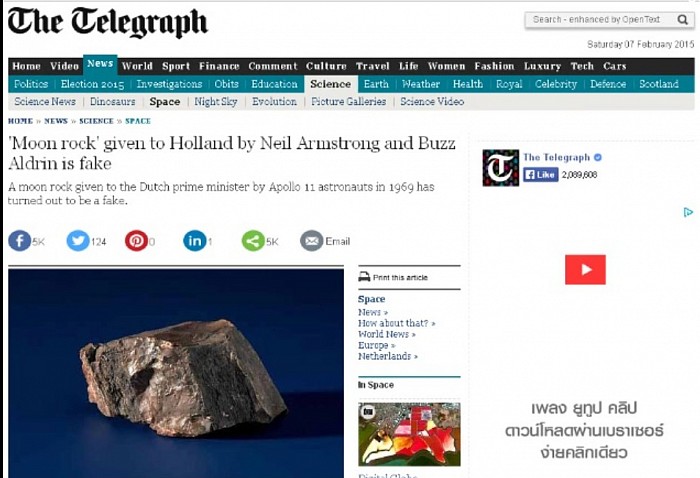The image size is (700, 478).
Task: Open AdChoices triangle icon
Action: click(688, 212)
